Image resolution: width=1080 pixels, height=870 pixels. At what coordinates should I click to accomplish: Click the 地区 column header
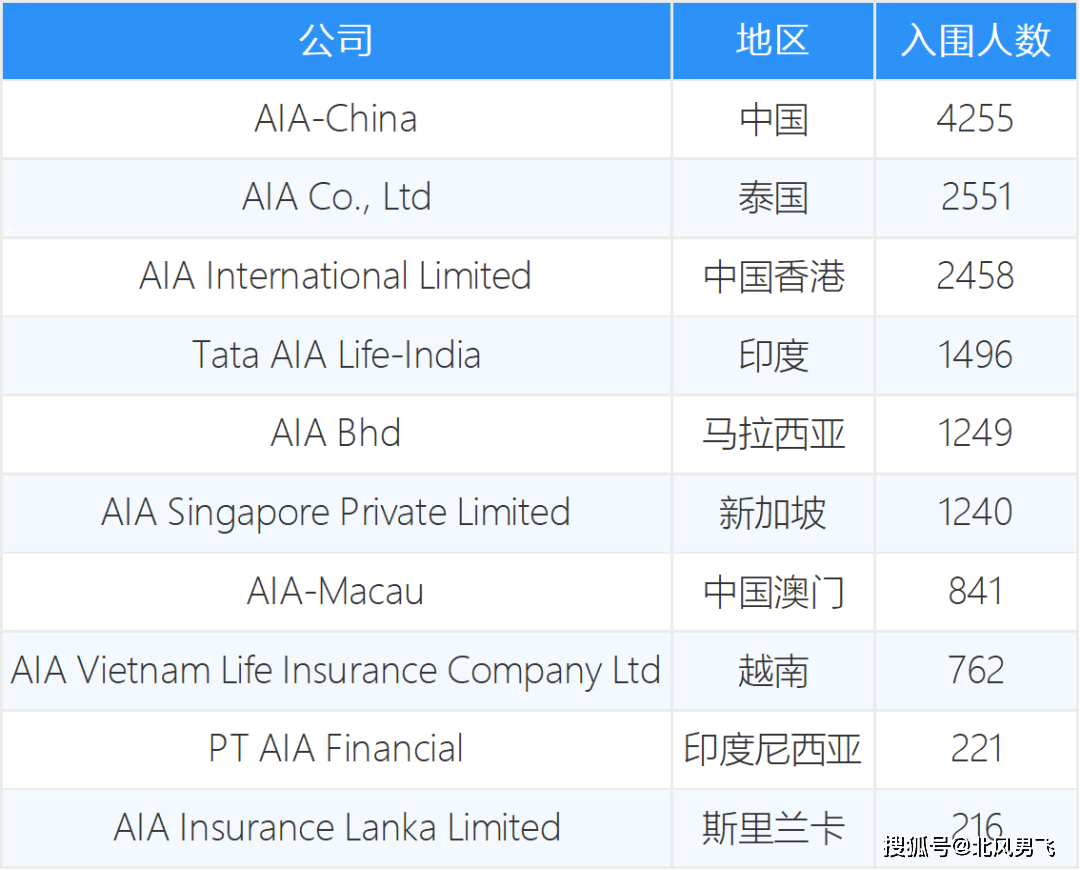[x=772, y=40]
